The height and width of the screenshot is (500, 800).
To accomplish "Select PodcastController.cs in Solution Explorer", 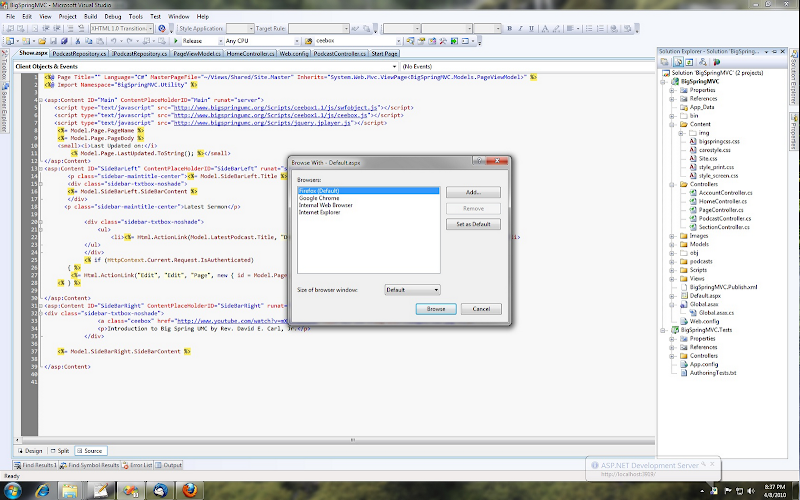I will pos(724,219).
